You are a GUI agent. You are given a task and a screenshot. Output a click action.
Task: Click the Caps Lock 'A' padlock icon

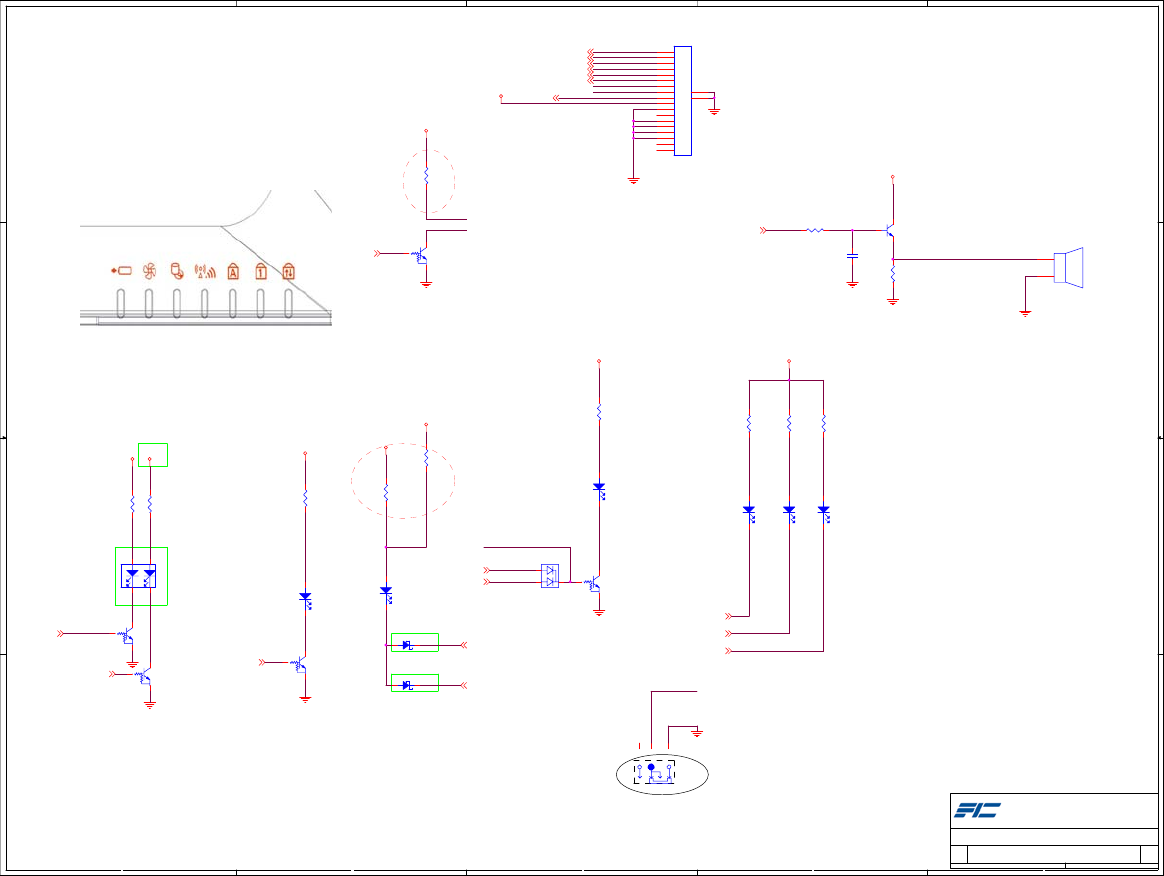pos(233,271)
